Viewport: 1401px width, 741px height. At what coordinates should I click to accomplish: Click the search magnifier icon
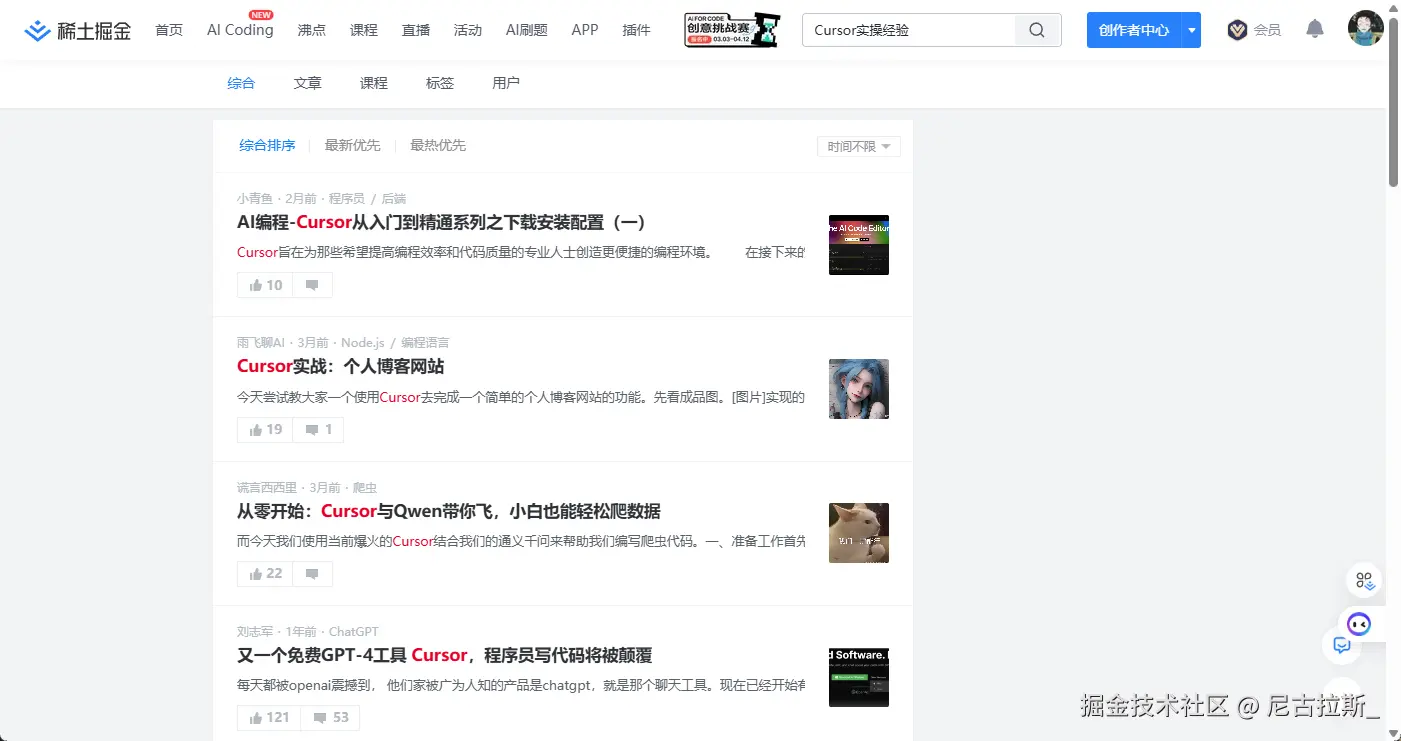tap(1036, 30)
